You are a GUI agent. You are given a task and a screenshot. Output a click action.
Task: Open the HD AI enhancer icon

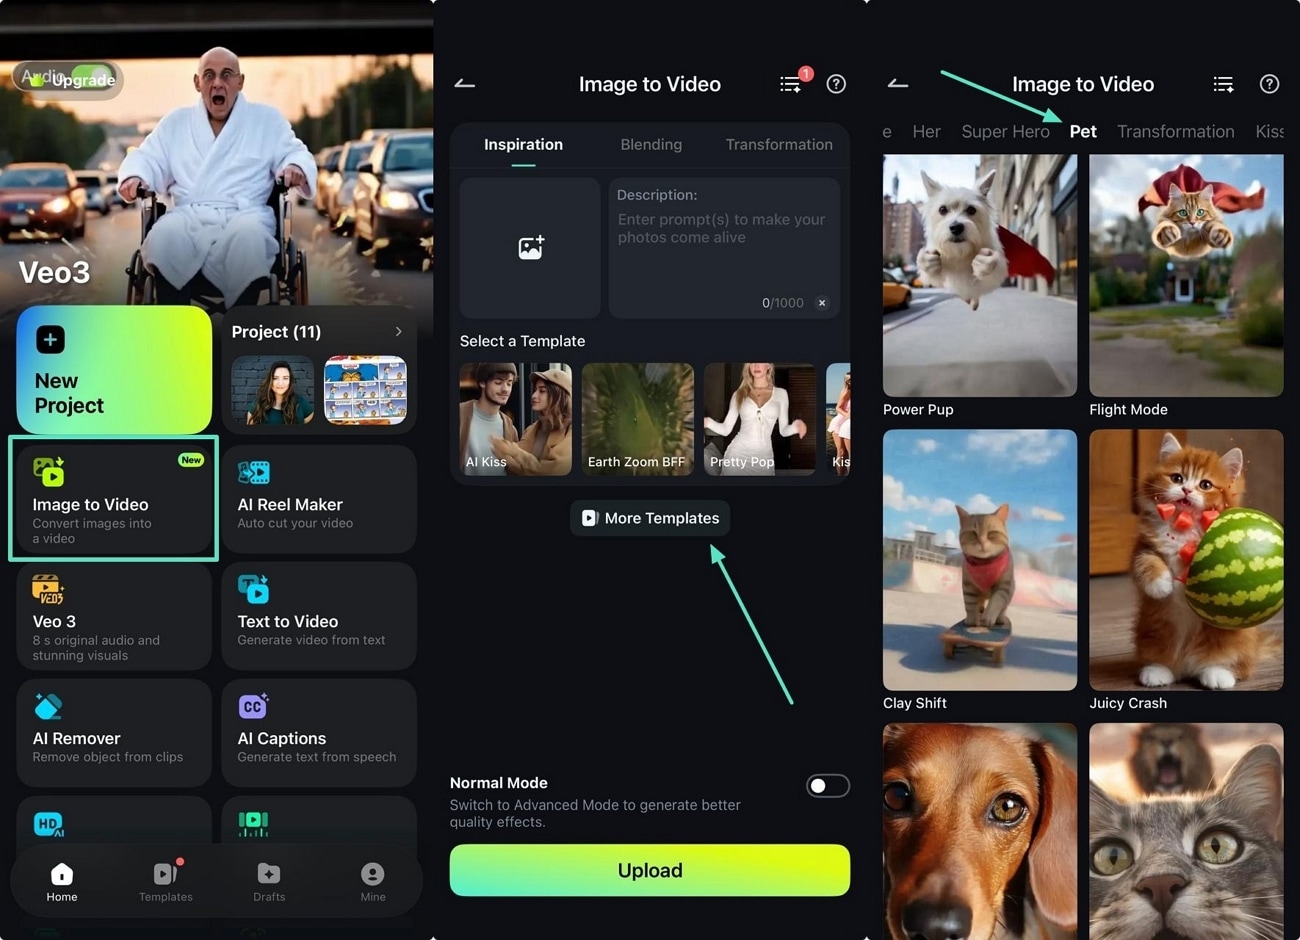coord(48,823)
